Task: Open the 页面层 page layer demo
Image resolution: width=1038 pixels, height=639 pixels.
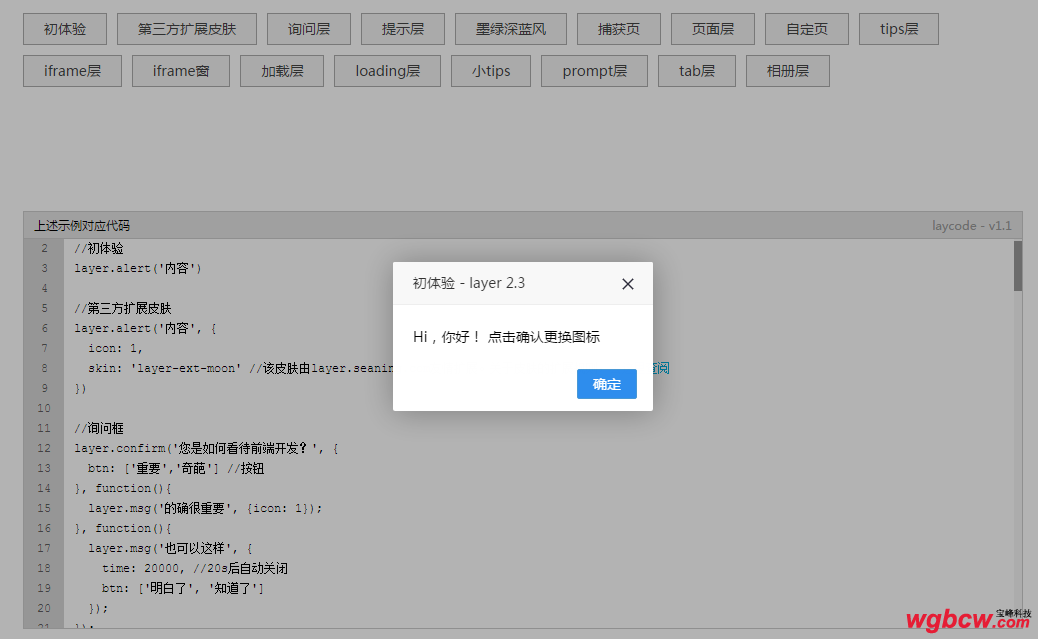Action: tap(712, 29)
